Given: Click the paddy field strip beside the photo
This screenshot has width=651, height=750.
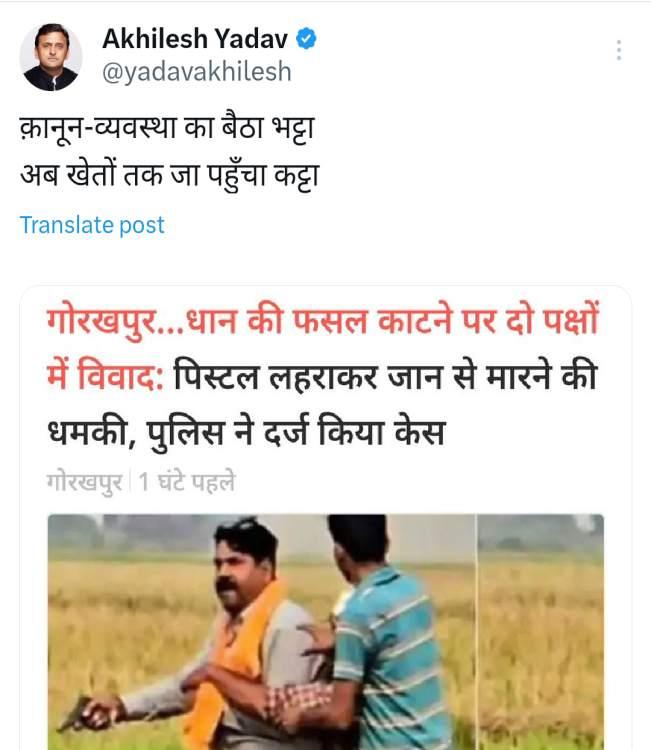Looking at the screenshot, I should click(541, 632).
